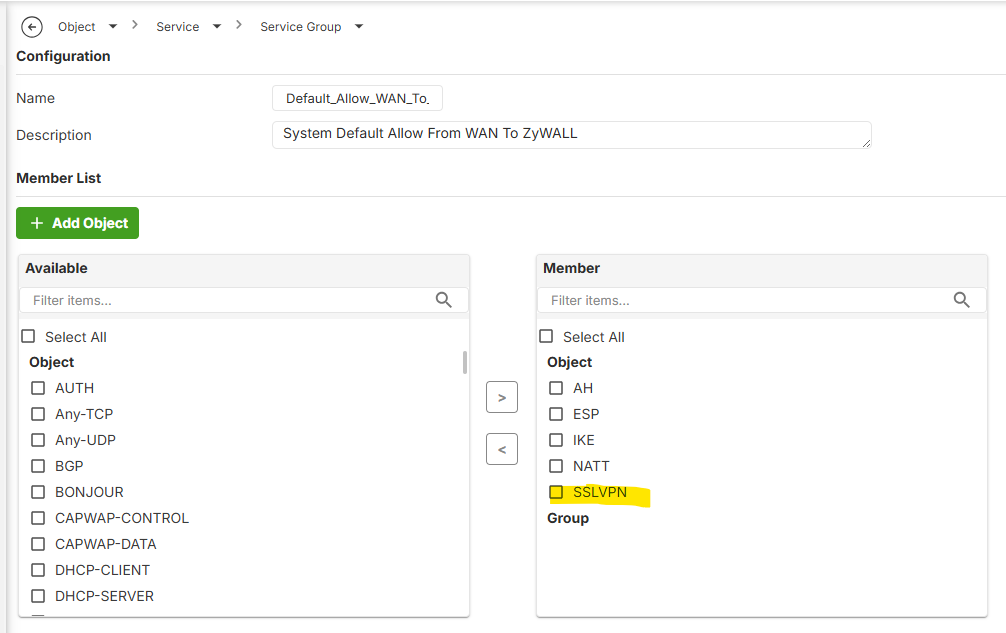Viewport: 1006px width, 633px height.
Task: Expand the Object breadcrumb dropdown
Action: pyautogui.click(x=113, y=27)
